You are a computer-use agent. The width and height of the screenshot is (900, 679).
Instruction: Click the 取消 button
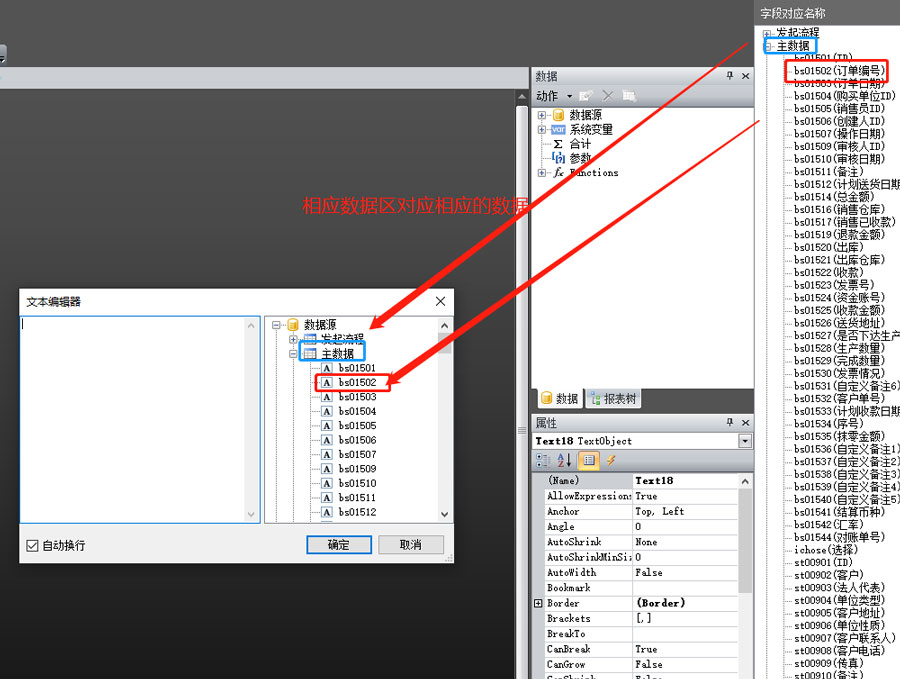(409, 545)
